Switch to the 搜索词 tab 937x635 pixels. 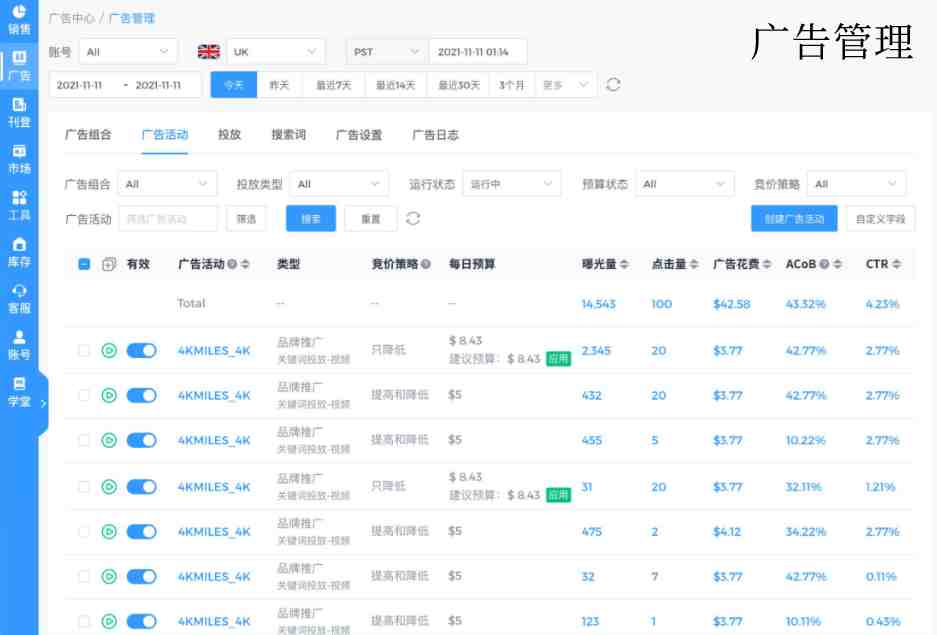288,135
